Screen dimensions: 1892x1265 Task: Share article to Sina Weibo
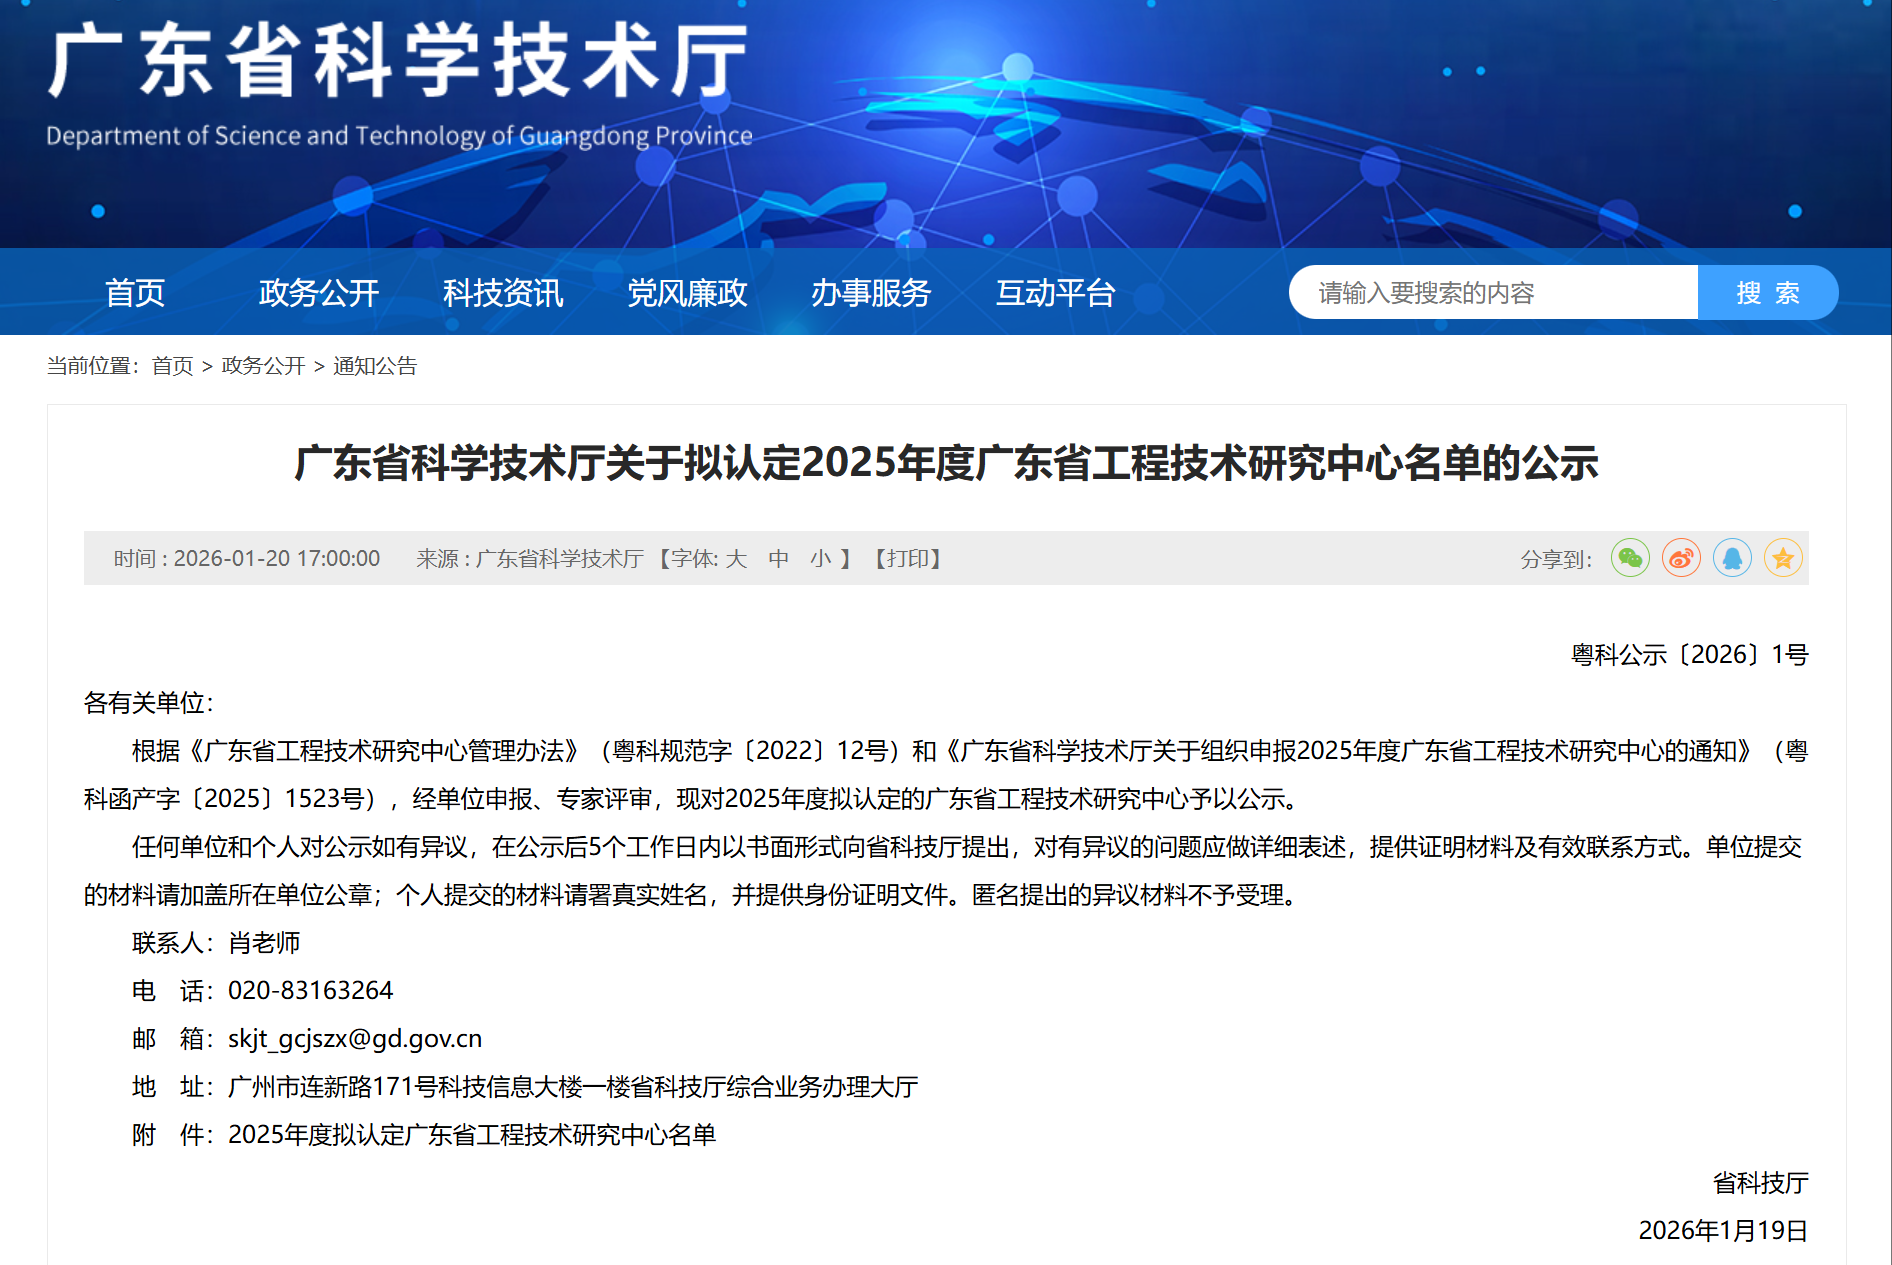click(x=1681, y=558)
